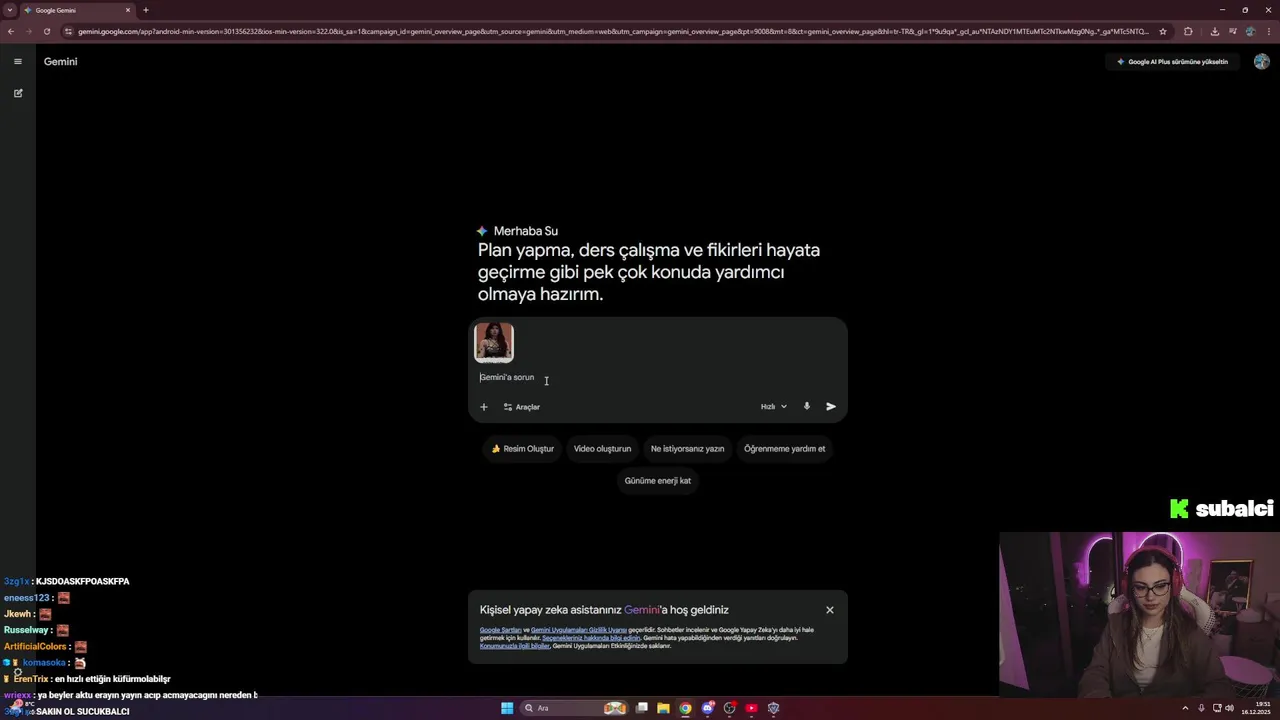Open Chrome three-dot menu
The width and height of the screenshot is (1280, 720).
click(1268, 31)
